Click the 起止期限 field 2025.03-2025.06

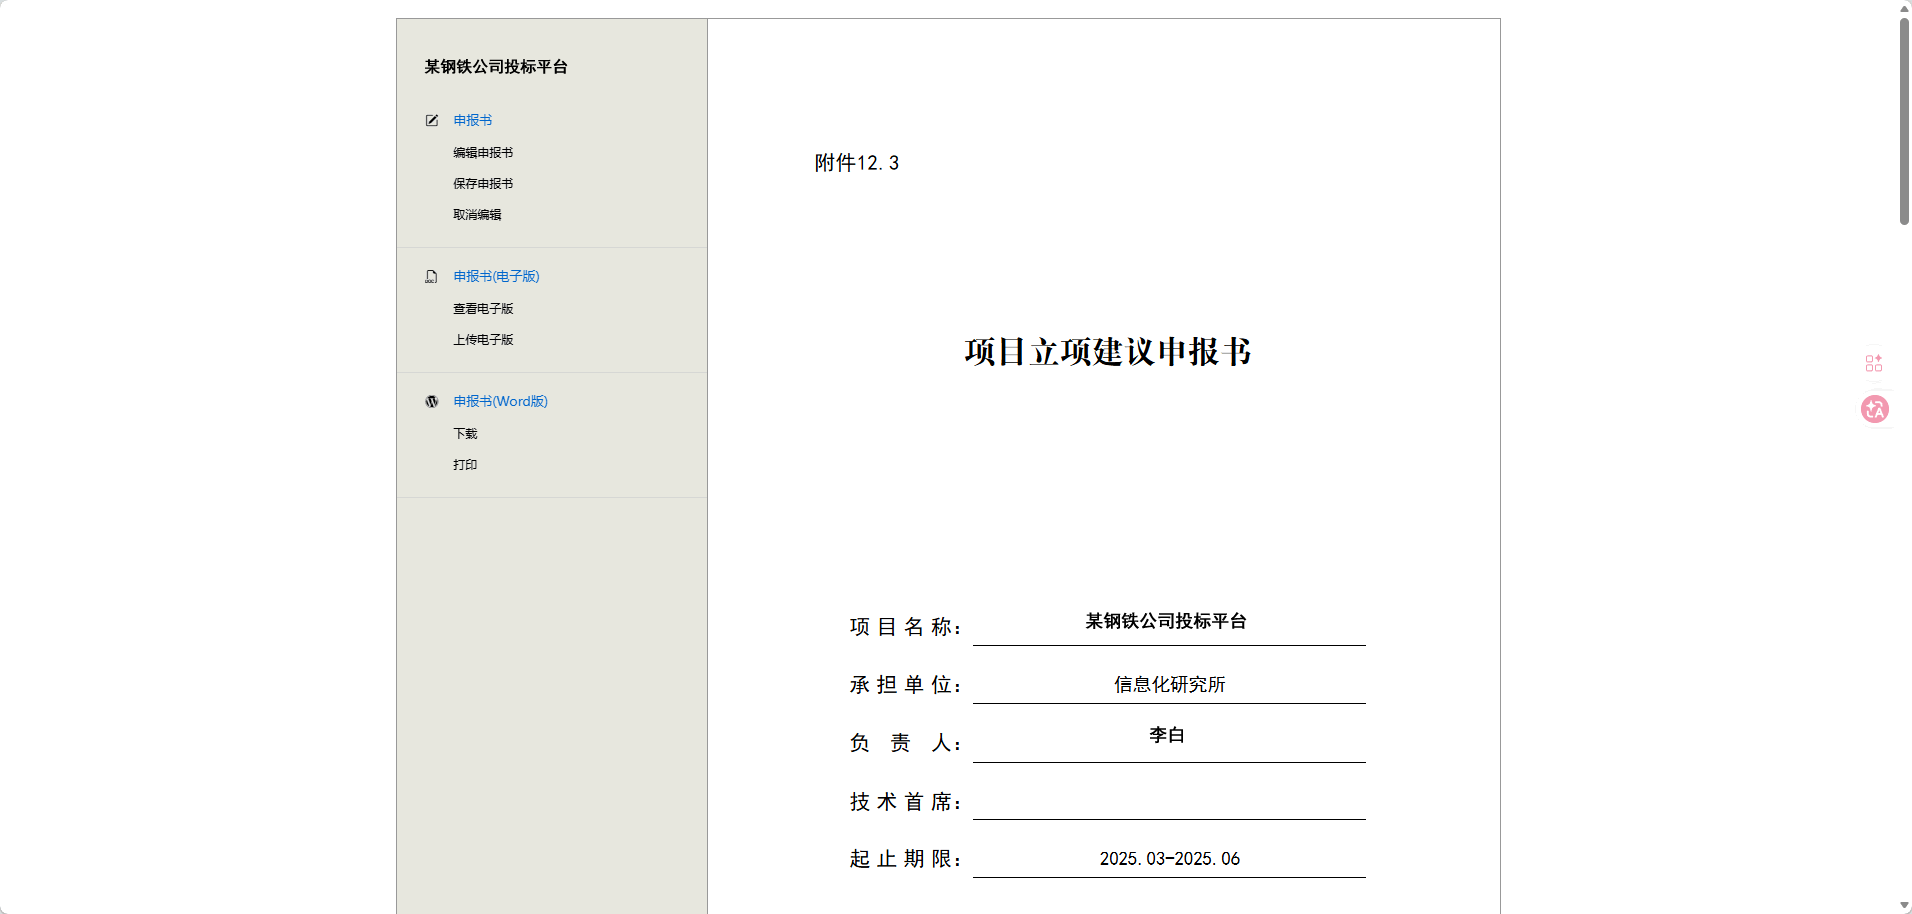point(1169,859)
